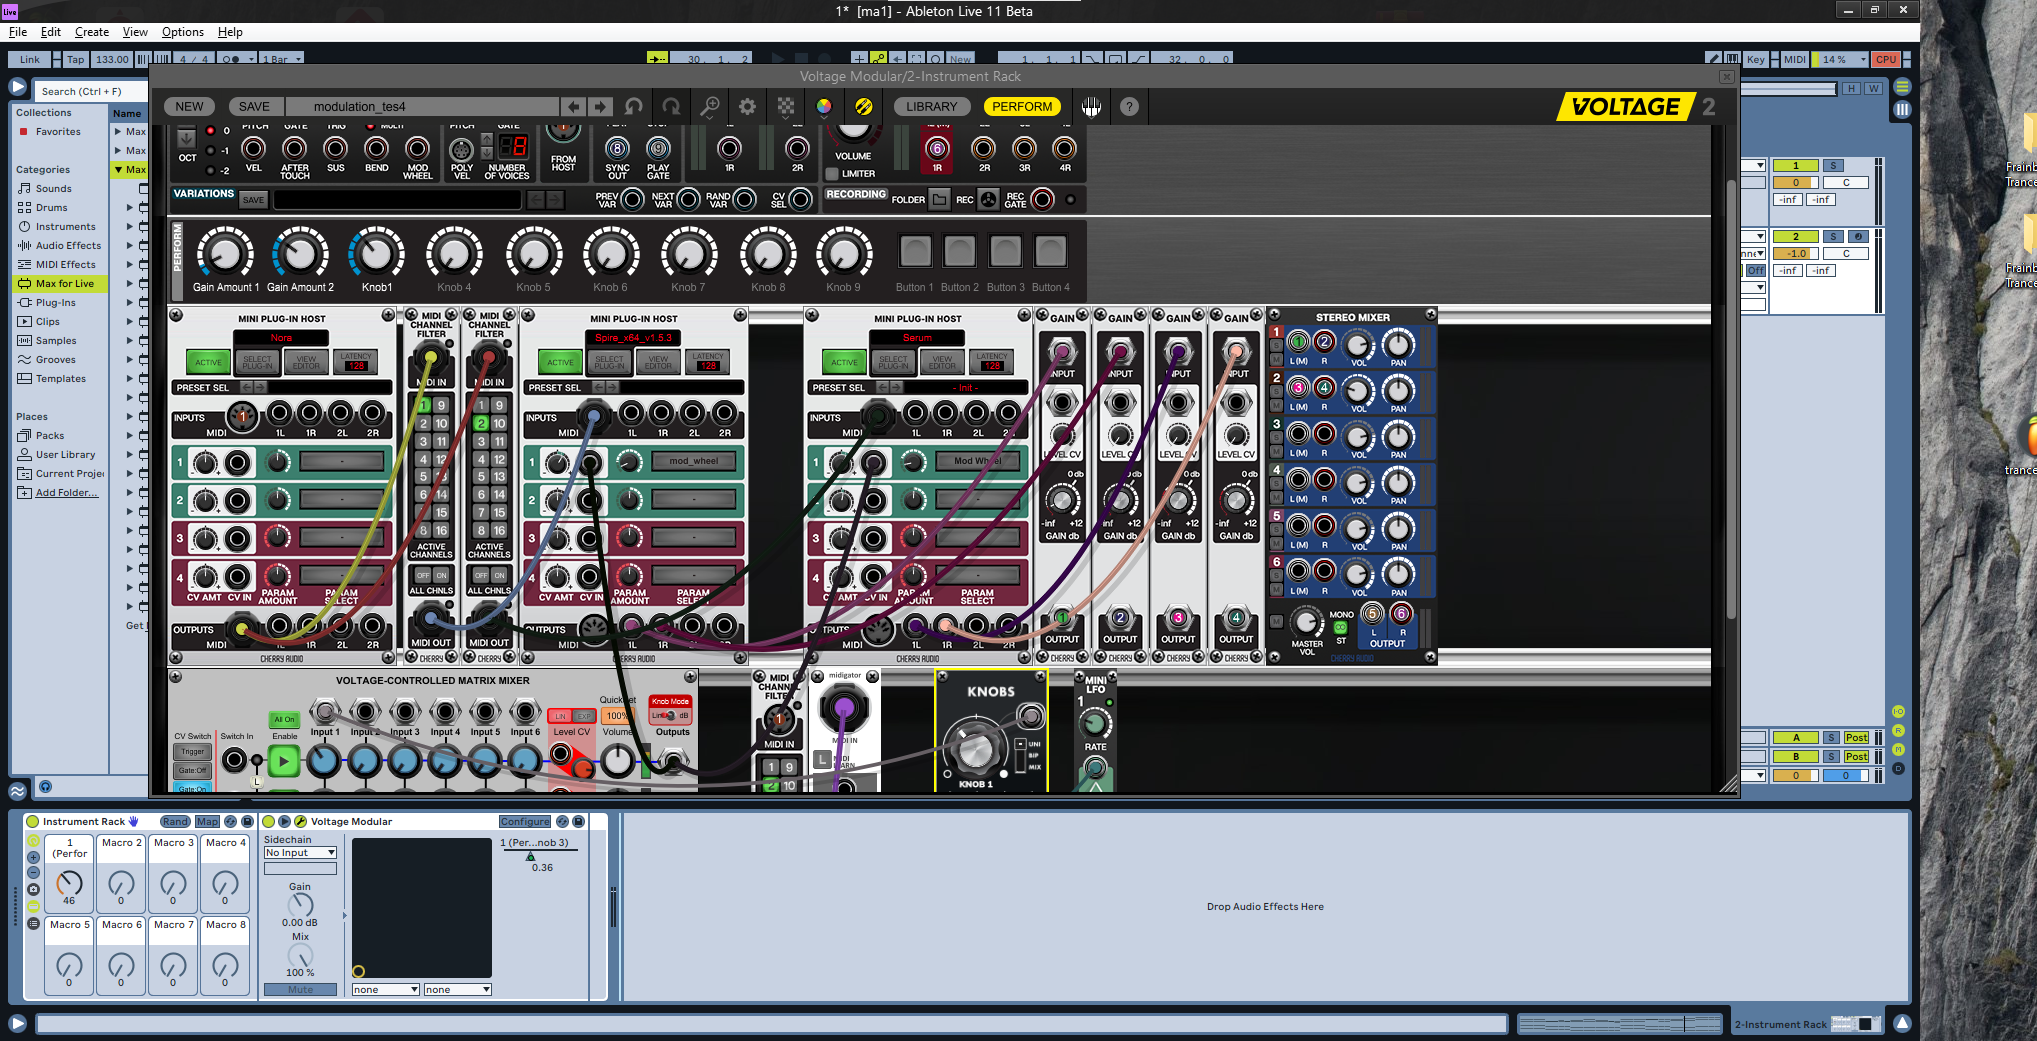Image resolution: width=2037 pixels, height=1041 pixels.
Task: Click the Live preview play button at bottom-left
Action: (17, 1022)
